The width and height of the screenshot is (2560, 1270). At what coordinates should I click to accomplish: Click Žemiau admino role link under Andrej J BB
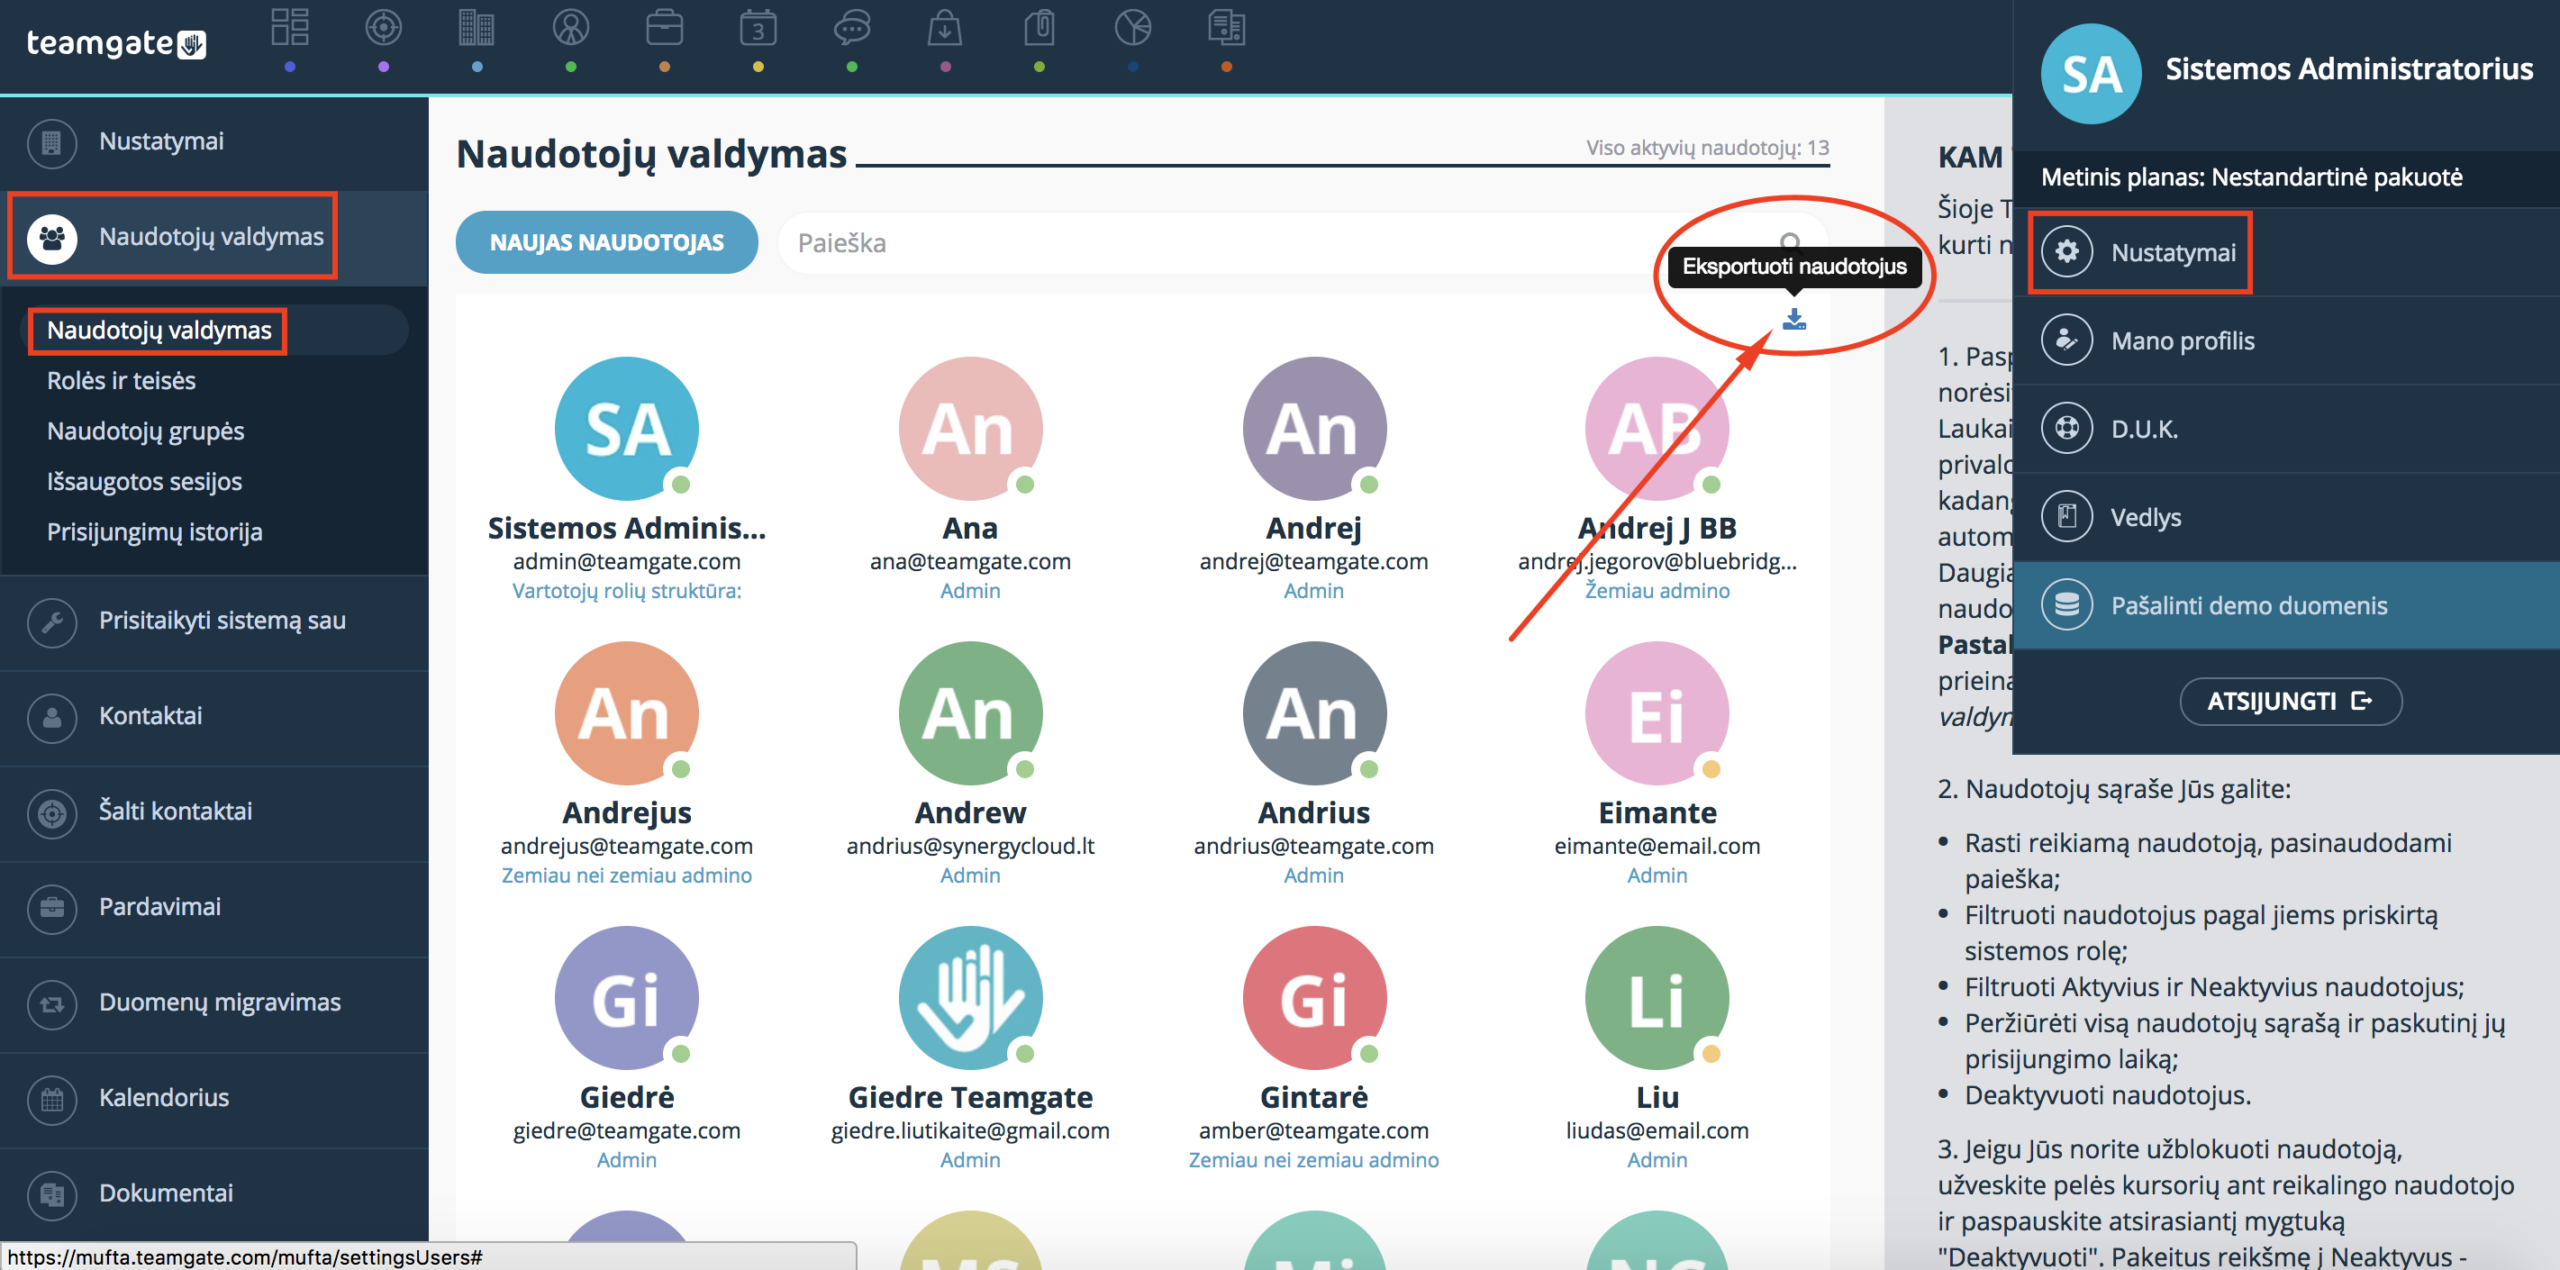coord(1657,591)
